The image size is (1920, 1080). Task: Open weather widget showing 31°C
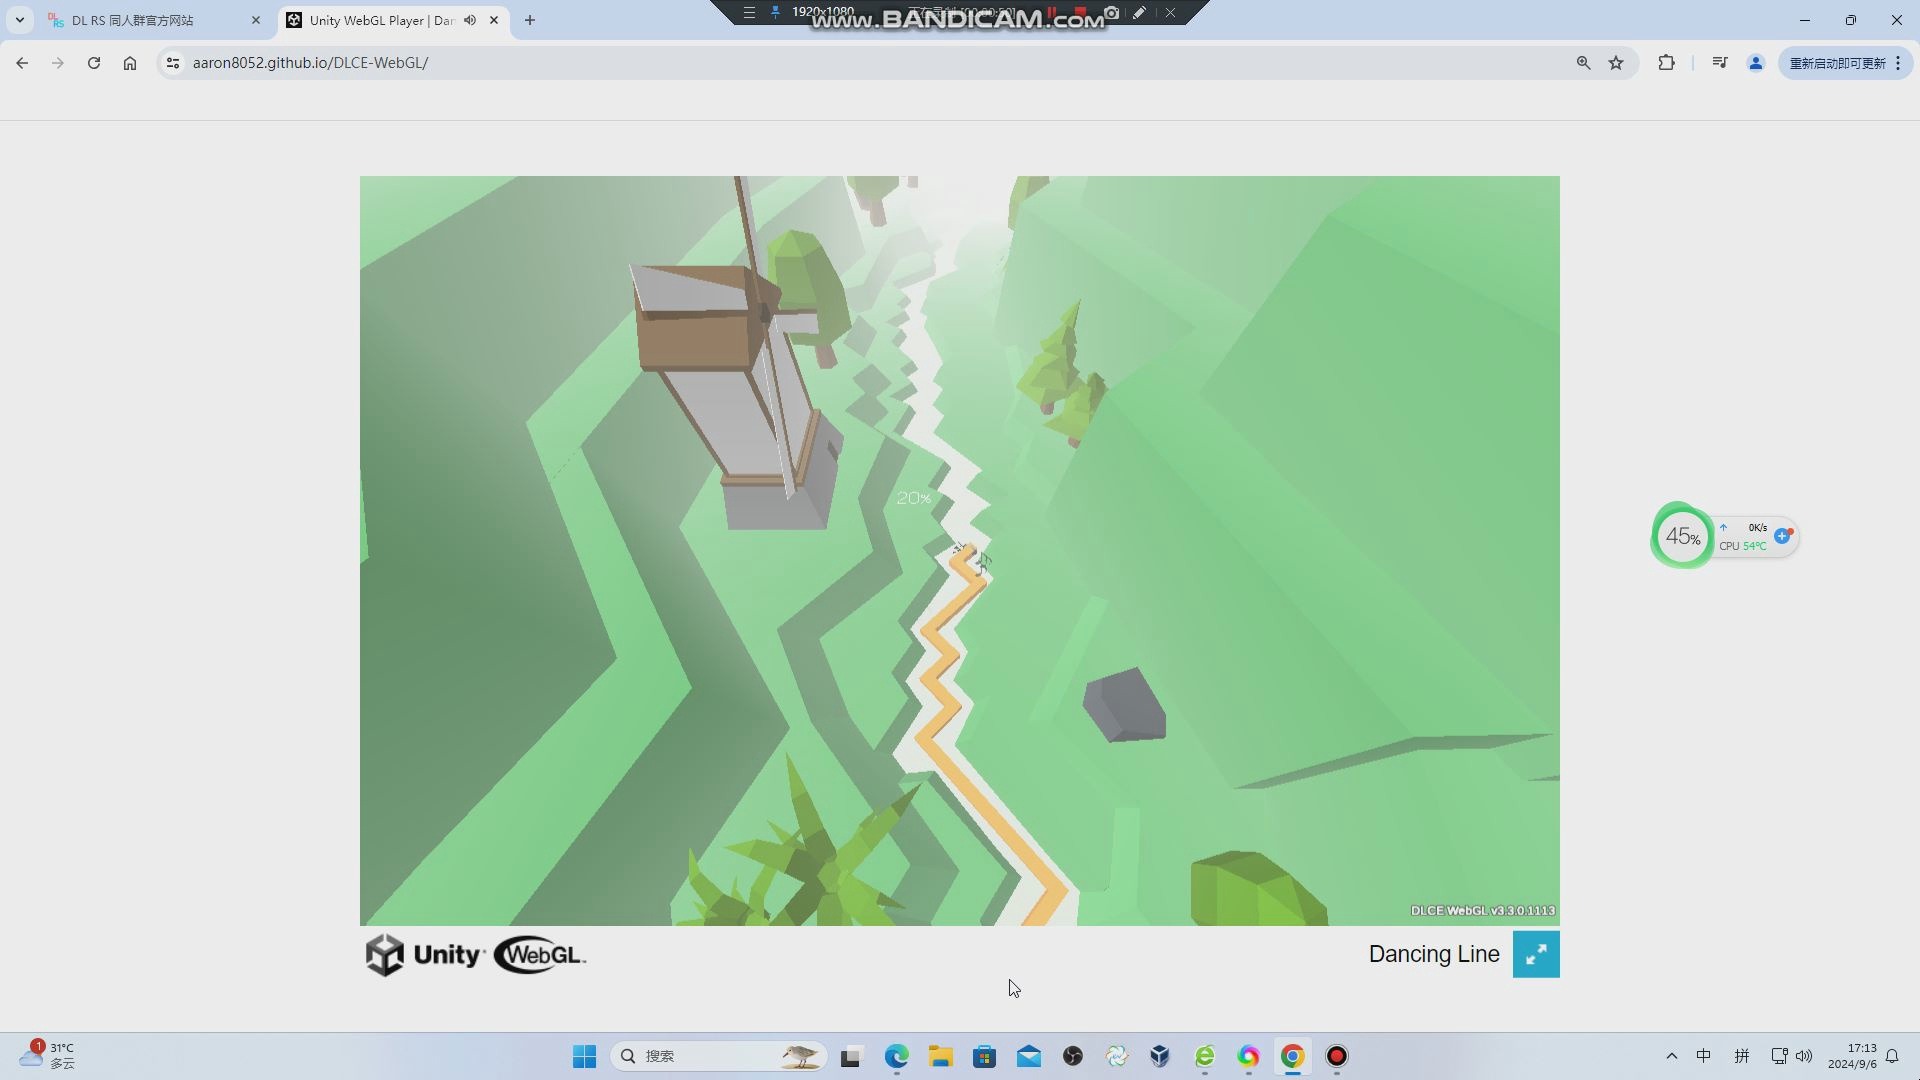point(48,1056)
